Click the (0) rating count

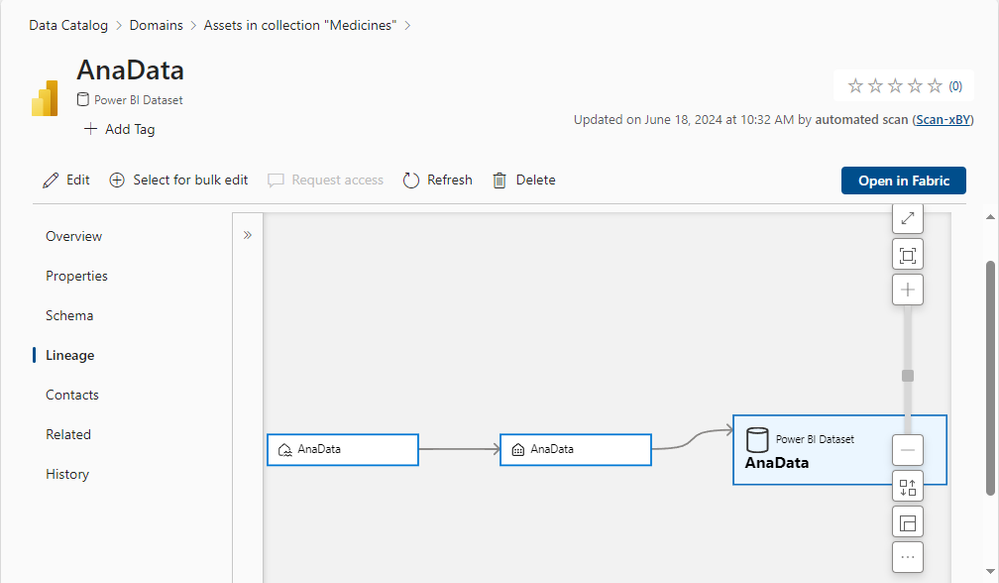(x=955, y=86)
